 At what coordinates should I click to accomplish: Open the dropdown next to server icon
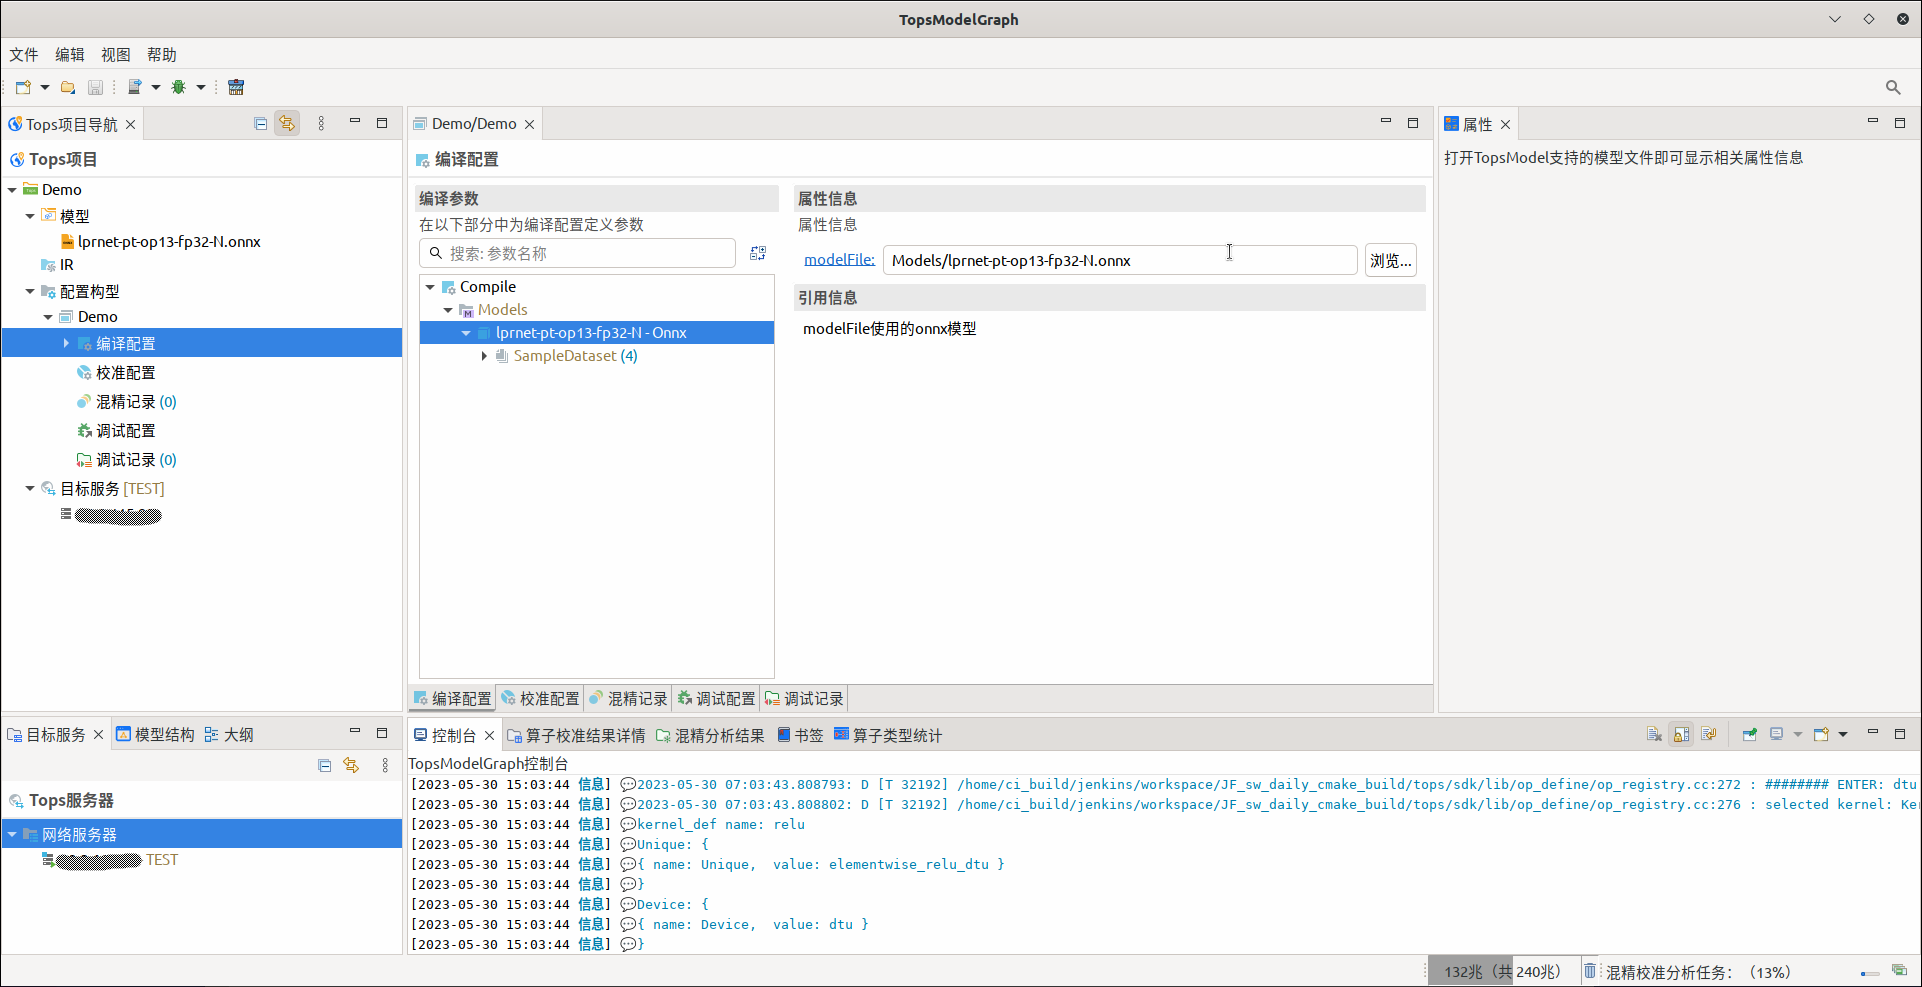[x=156, y=87]
